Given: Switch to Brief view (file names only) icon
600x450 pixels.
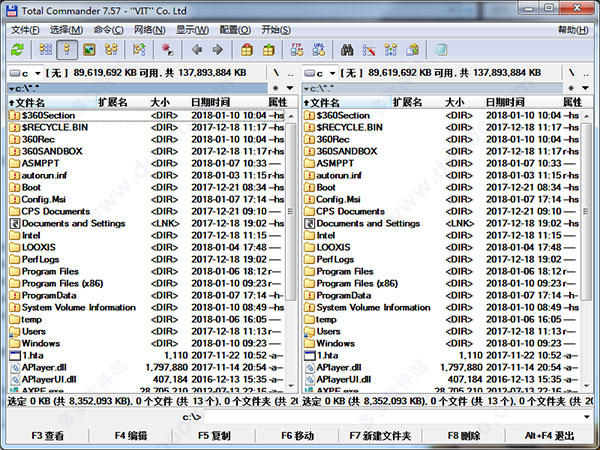Looking at the screenshot, I should 46,50.
